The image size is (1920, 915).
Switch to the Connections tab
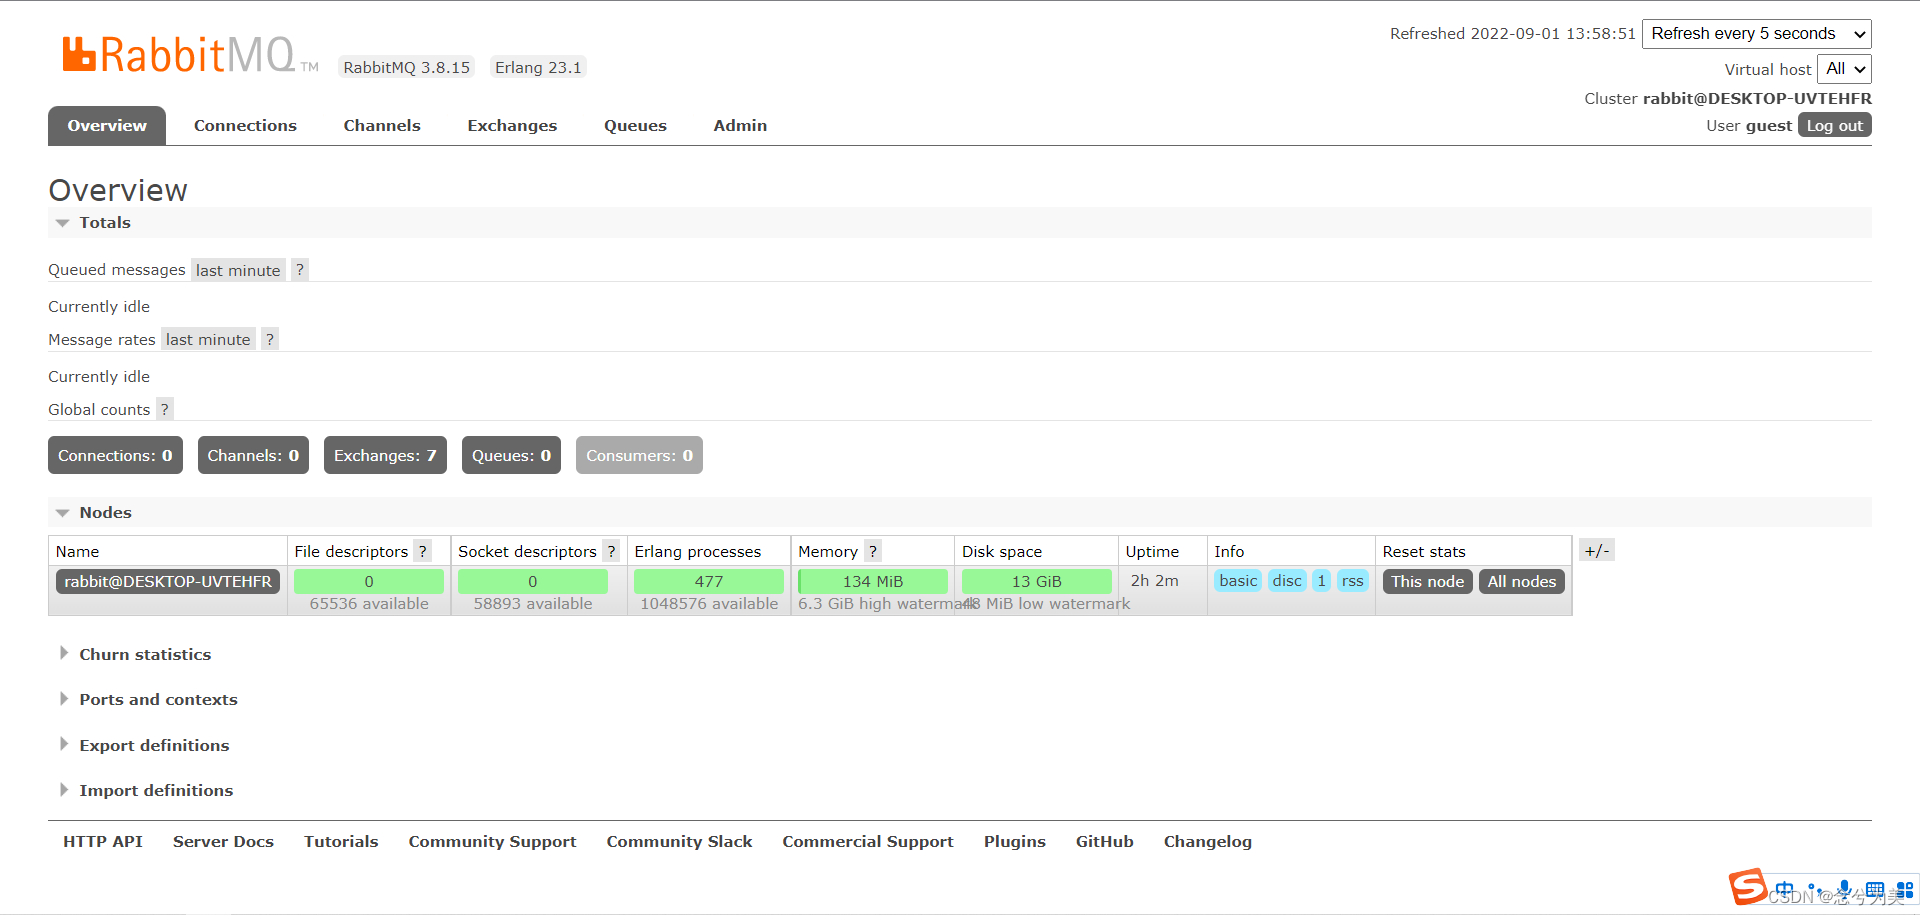[245, 126]
